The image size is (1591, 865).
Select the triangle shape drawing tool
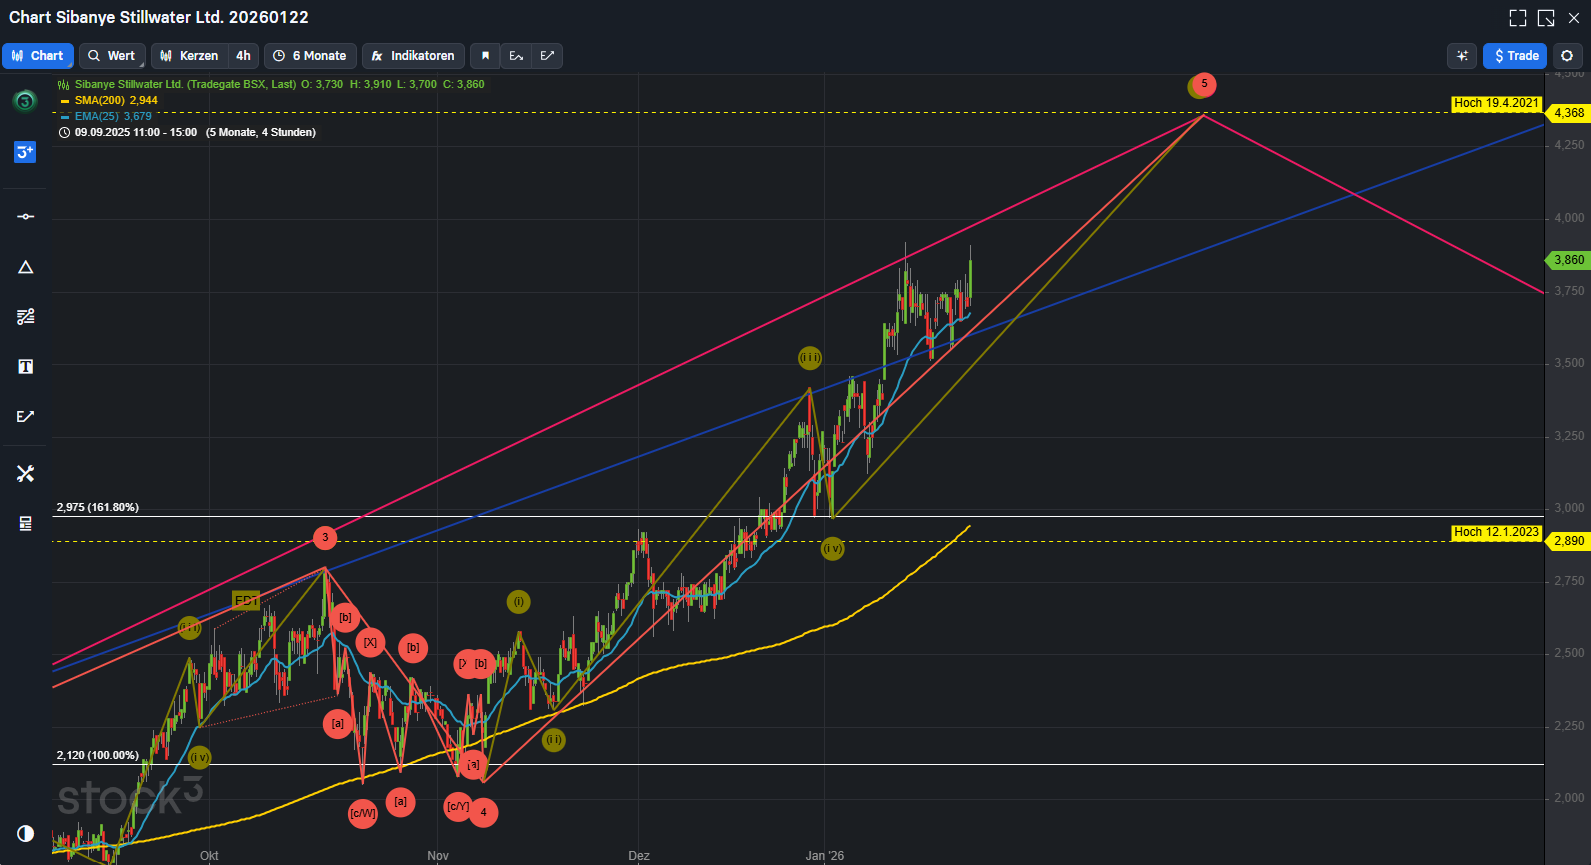click(x=26, y=267)
